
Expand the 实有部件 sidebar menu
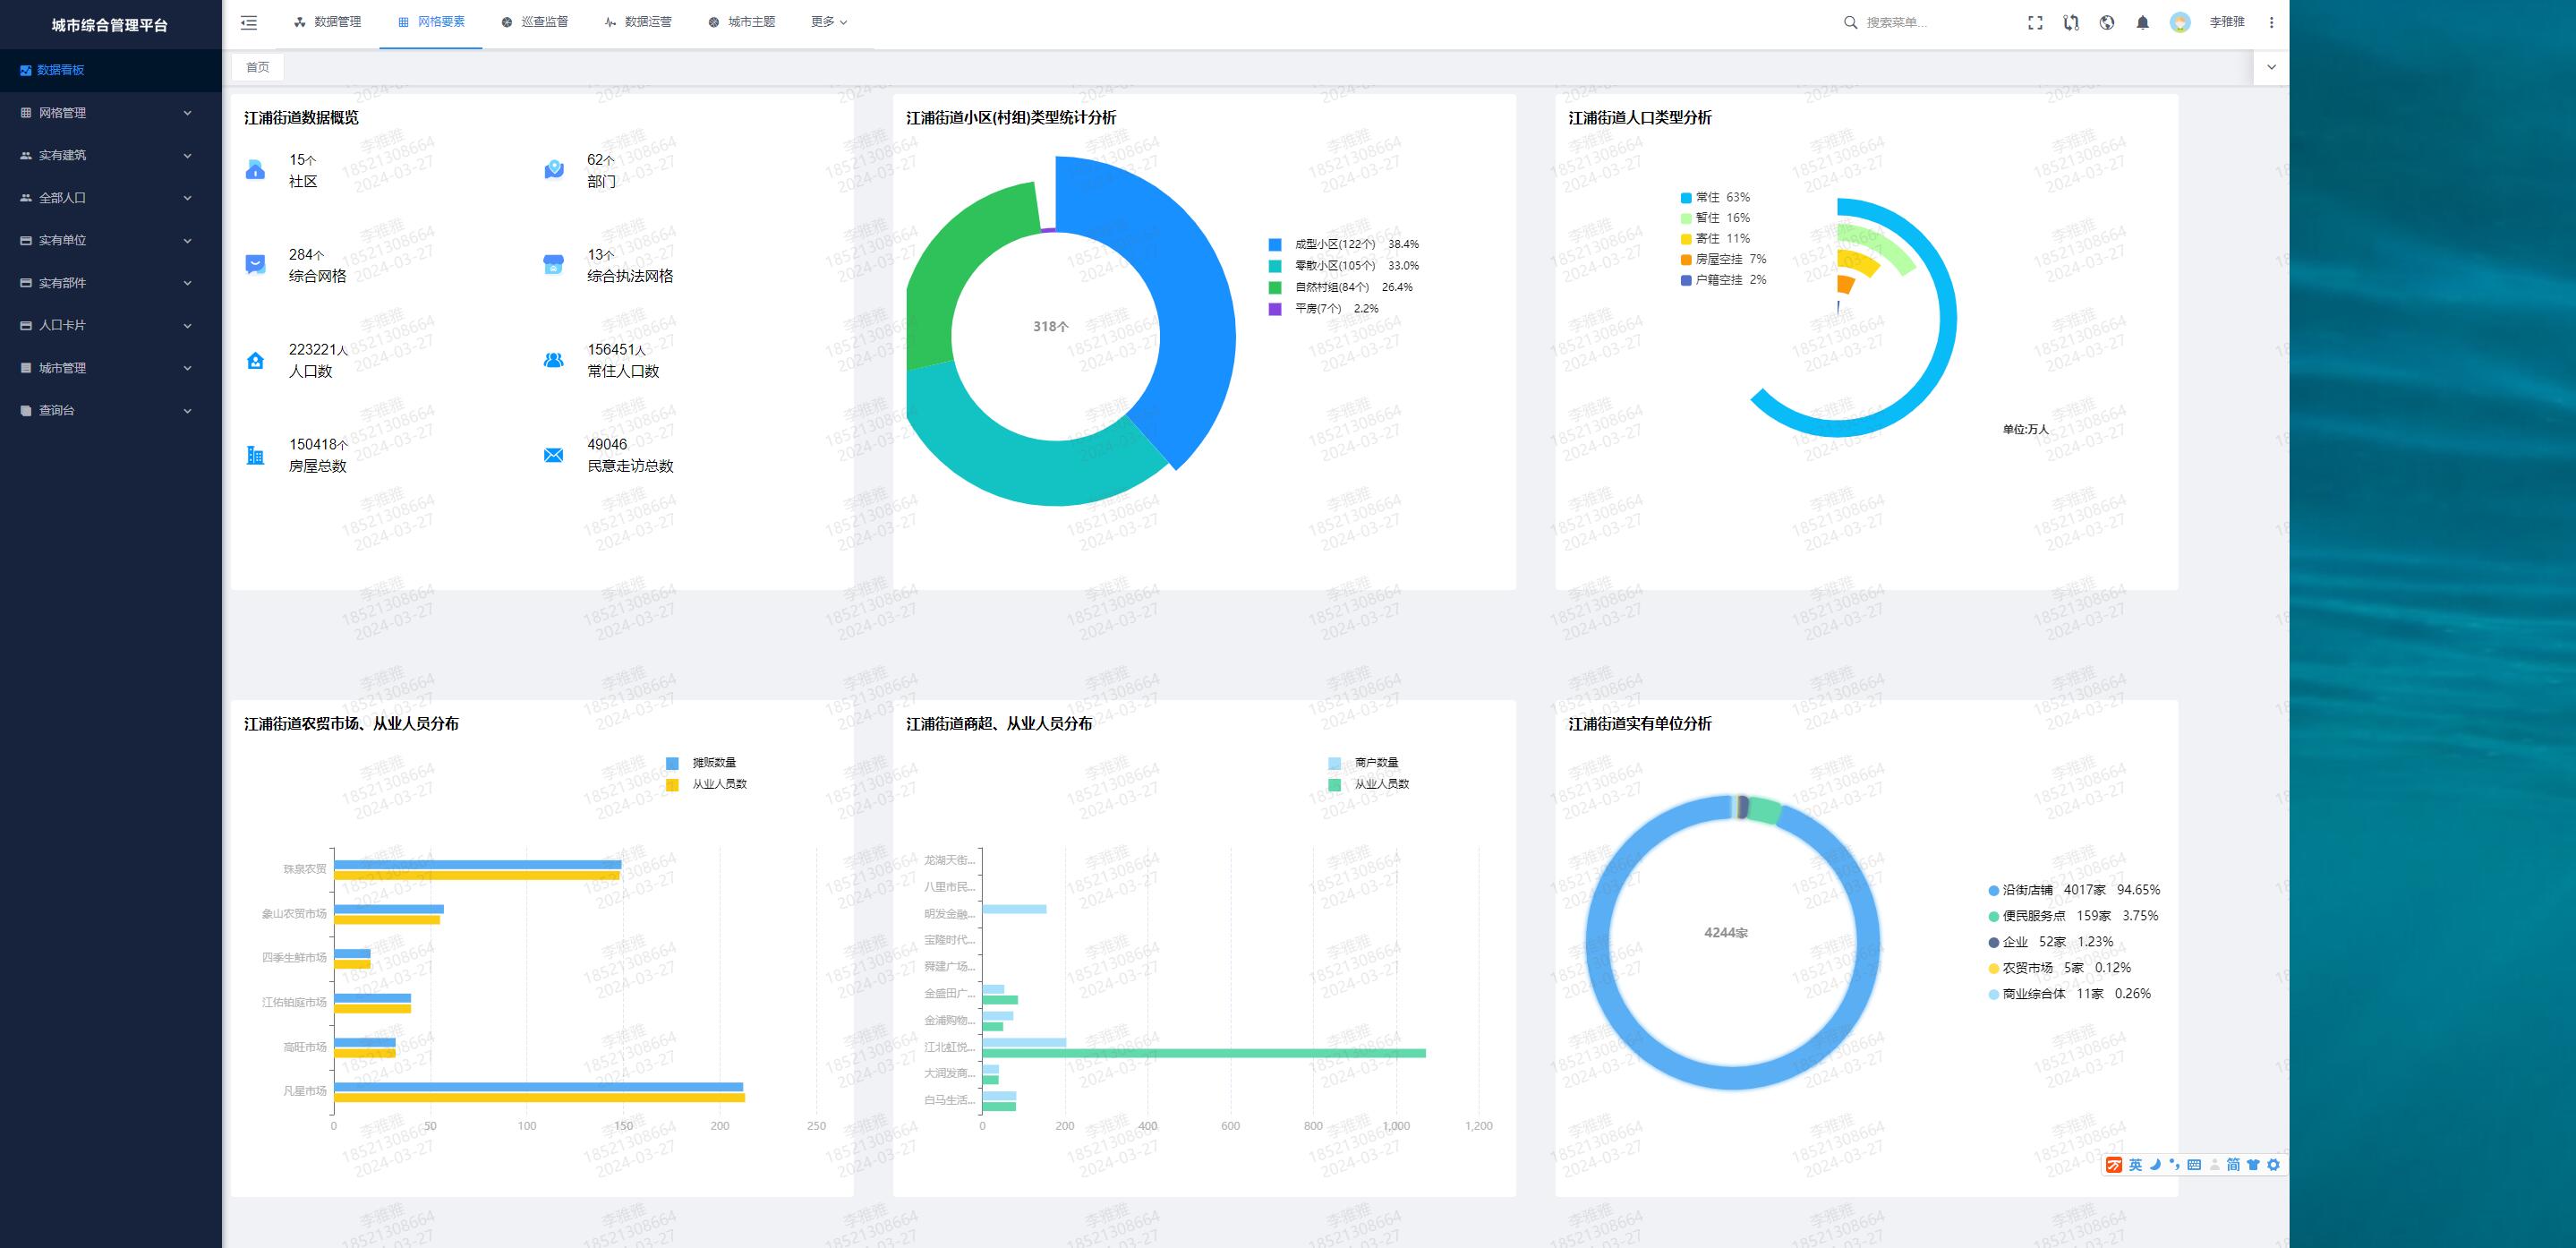[110, 283]
